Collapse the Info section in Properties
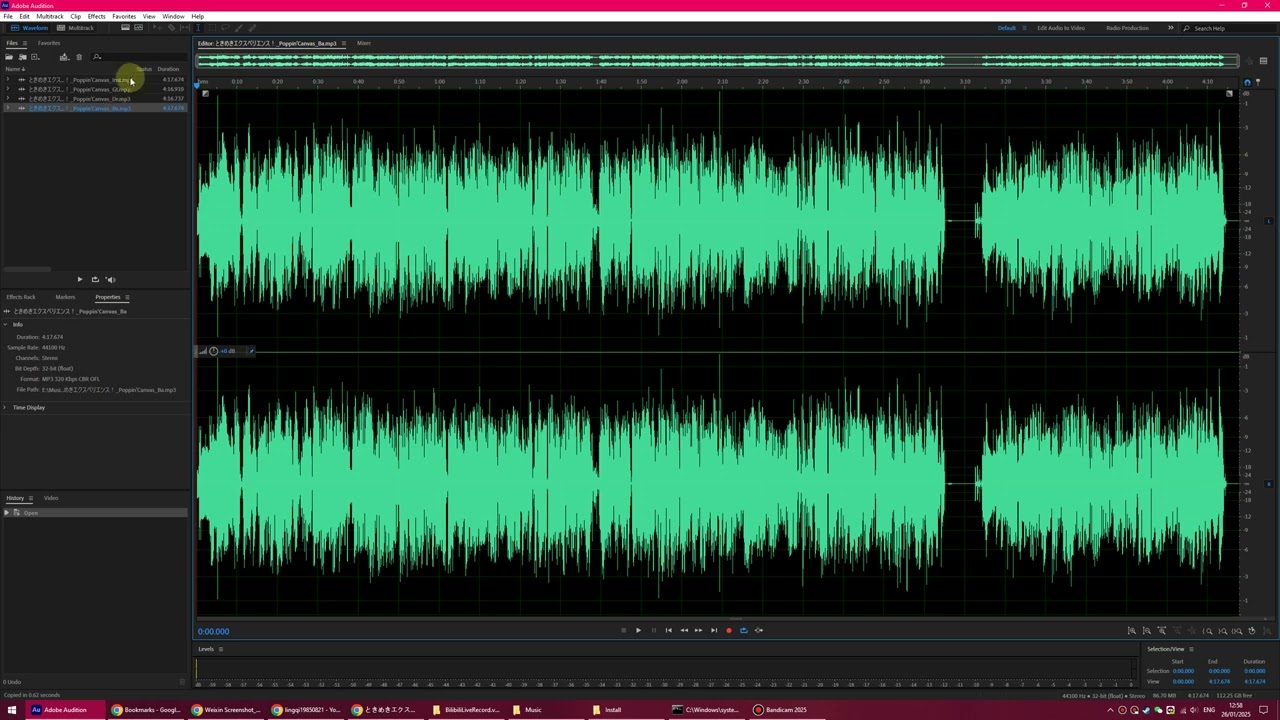1280x720 pixels. (x=5, y=325)
